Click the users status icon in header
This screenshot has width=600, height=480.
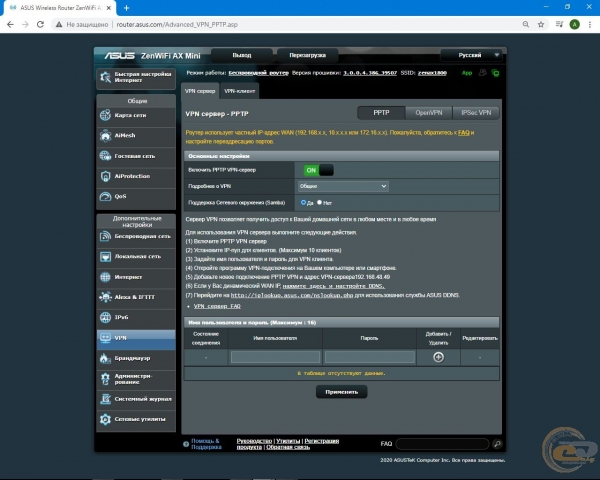pyautogui.click(x=483, y=73)
